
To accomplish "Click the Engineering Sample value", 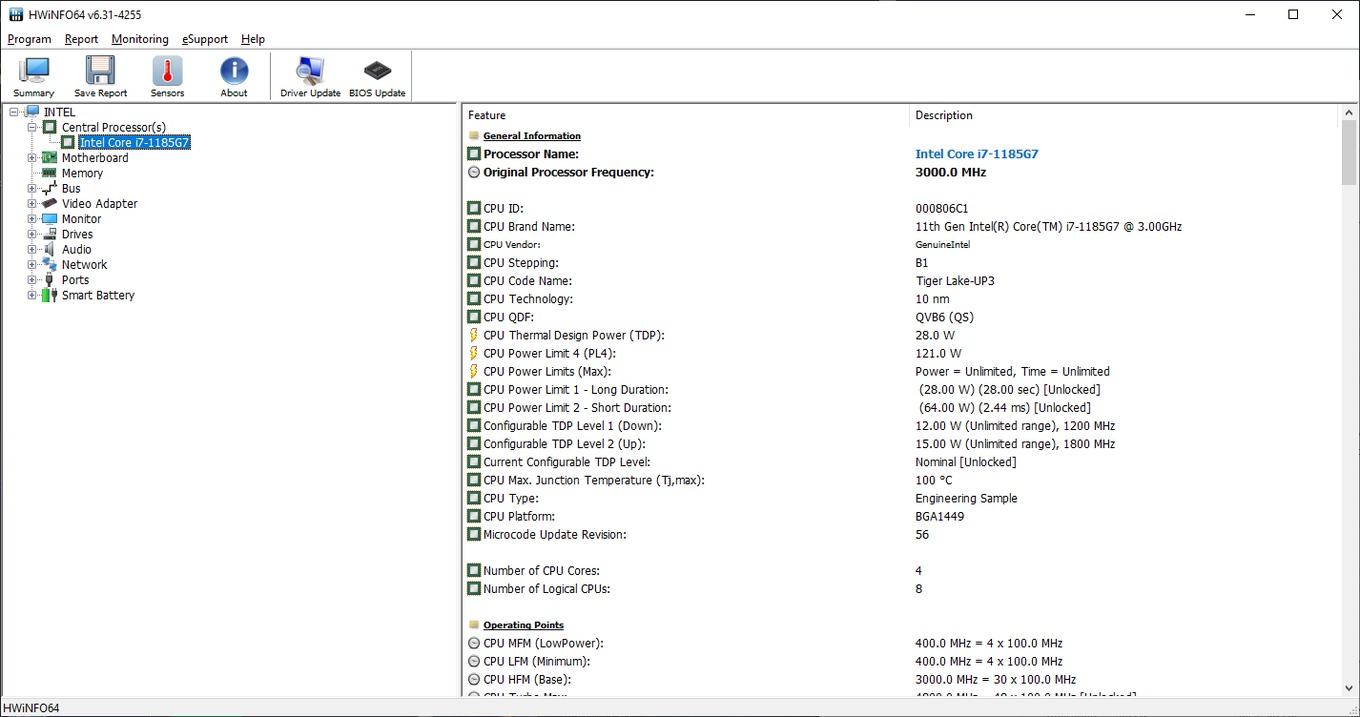I will click(x=966, y=498).
